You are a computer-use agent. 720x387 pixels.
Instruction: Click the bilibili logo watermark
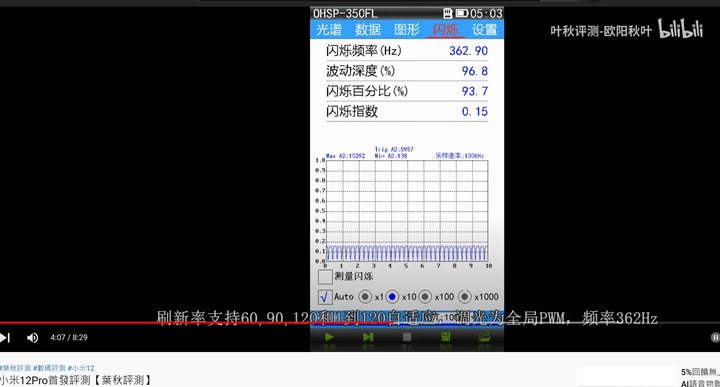[681, 28]
